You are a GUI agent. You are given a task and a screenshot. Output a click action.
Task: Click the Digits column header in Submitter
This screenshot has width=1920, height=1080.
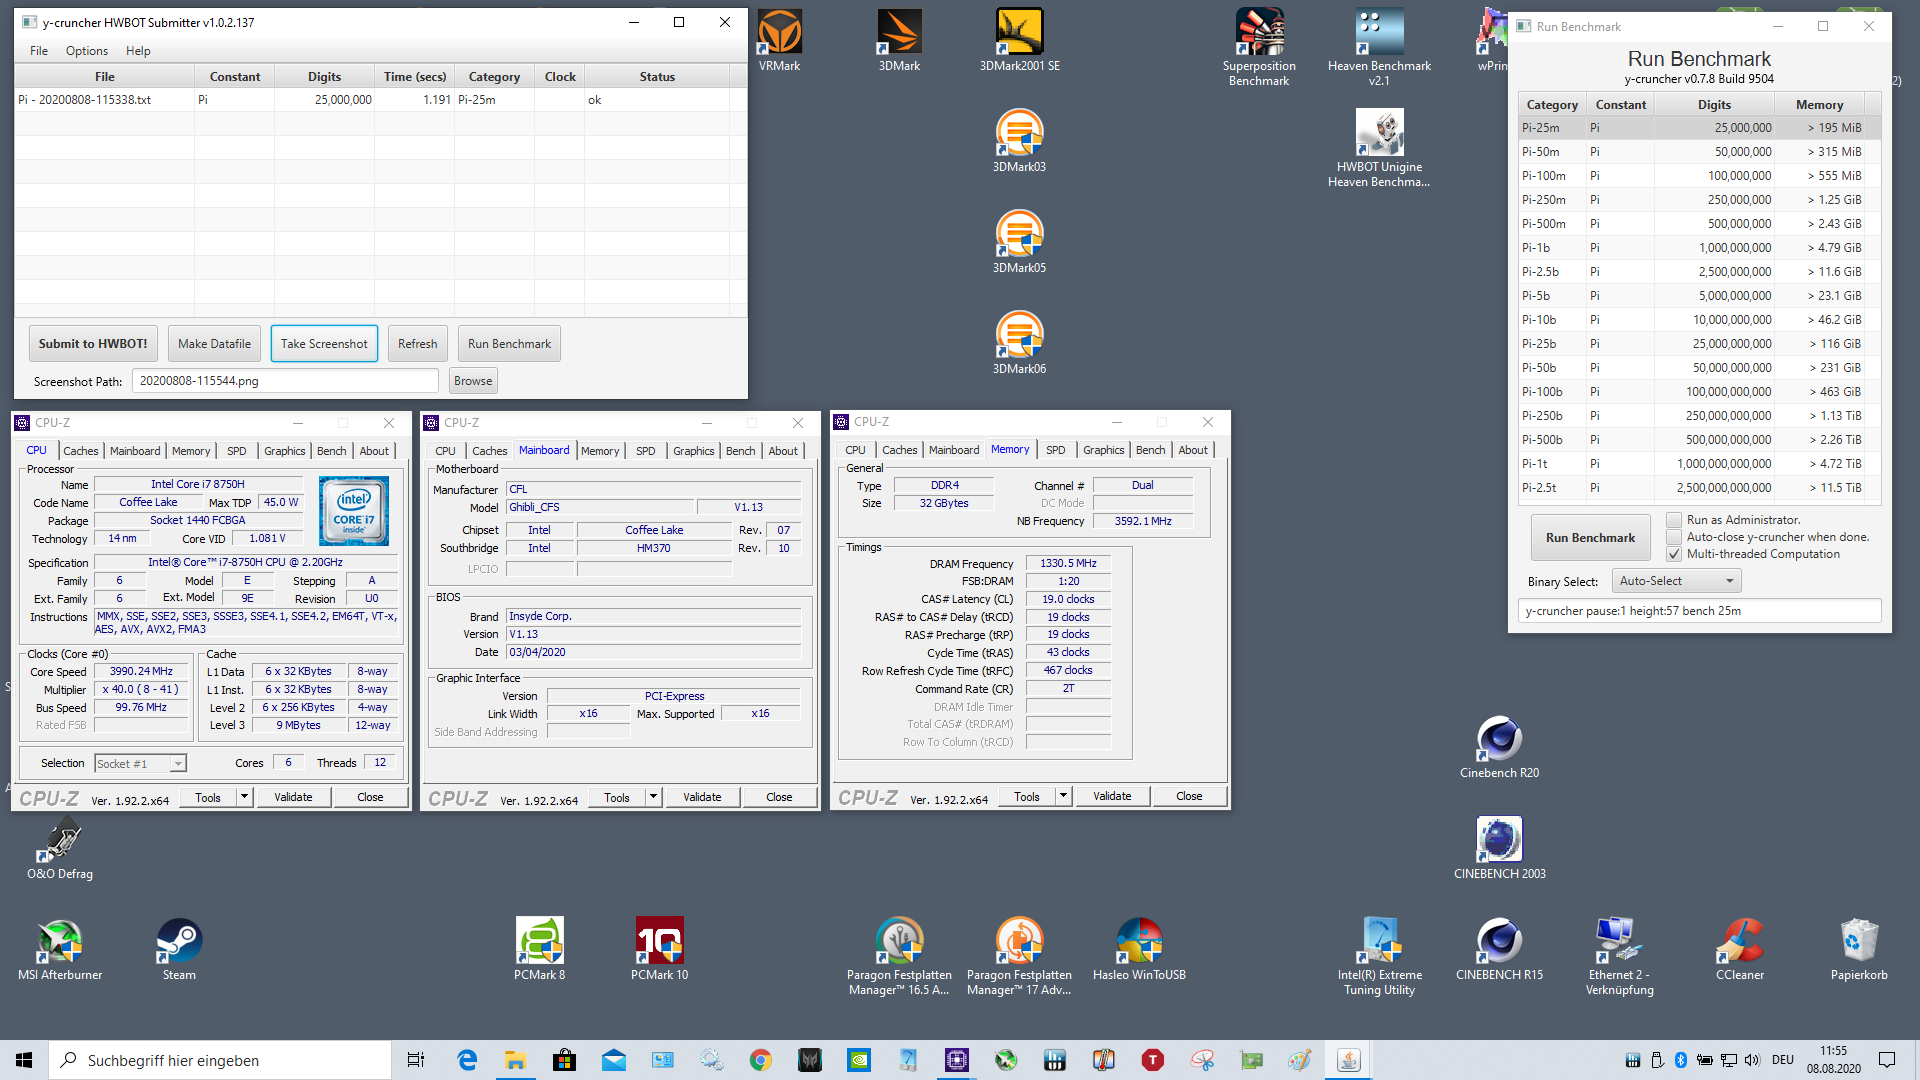pos(324,77)
